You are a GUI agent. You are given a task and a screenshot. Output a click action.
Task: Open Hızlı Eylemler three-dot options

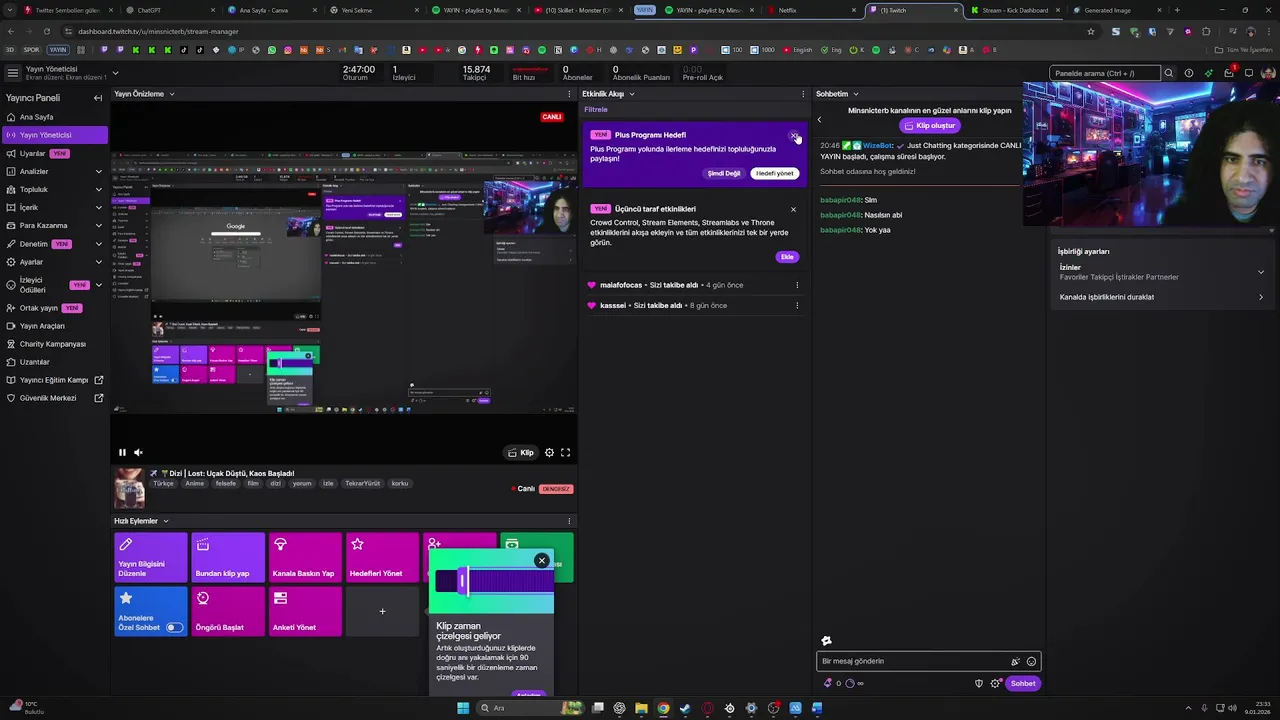click(570, 521)
